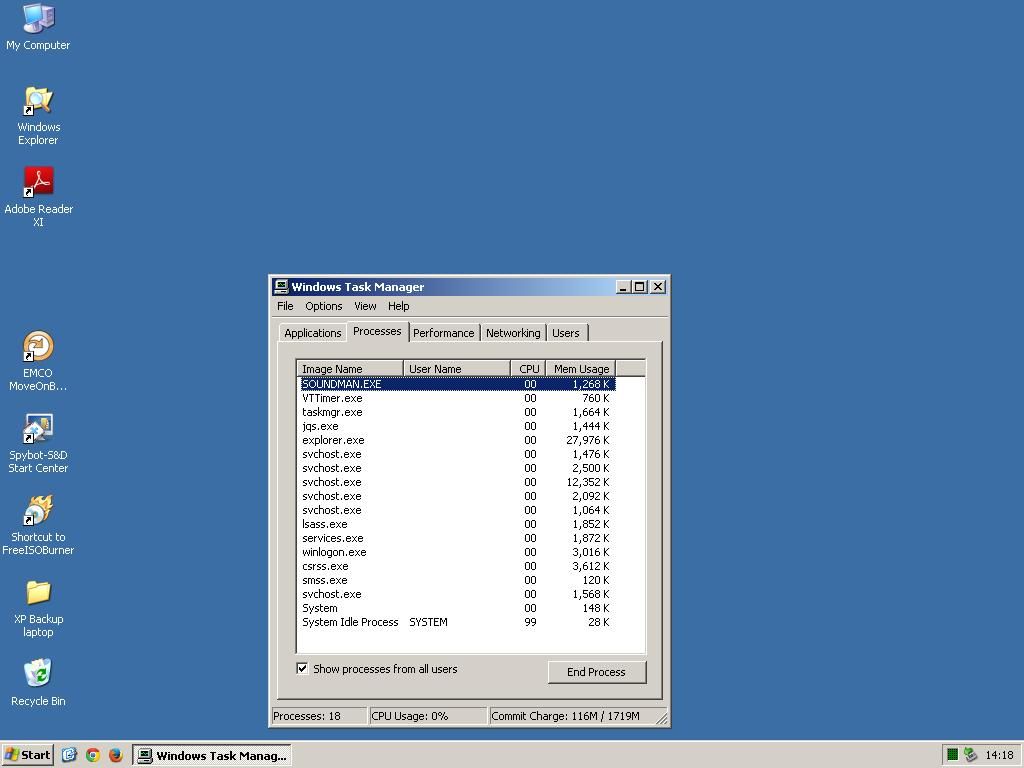
Task: Sort by the Mem Usage column header
Action: click(x=581, y=369)
